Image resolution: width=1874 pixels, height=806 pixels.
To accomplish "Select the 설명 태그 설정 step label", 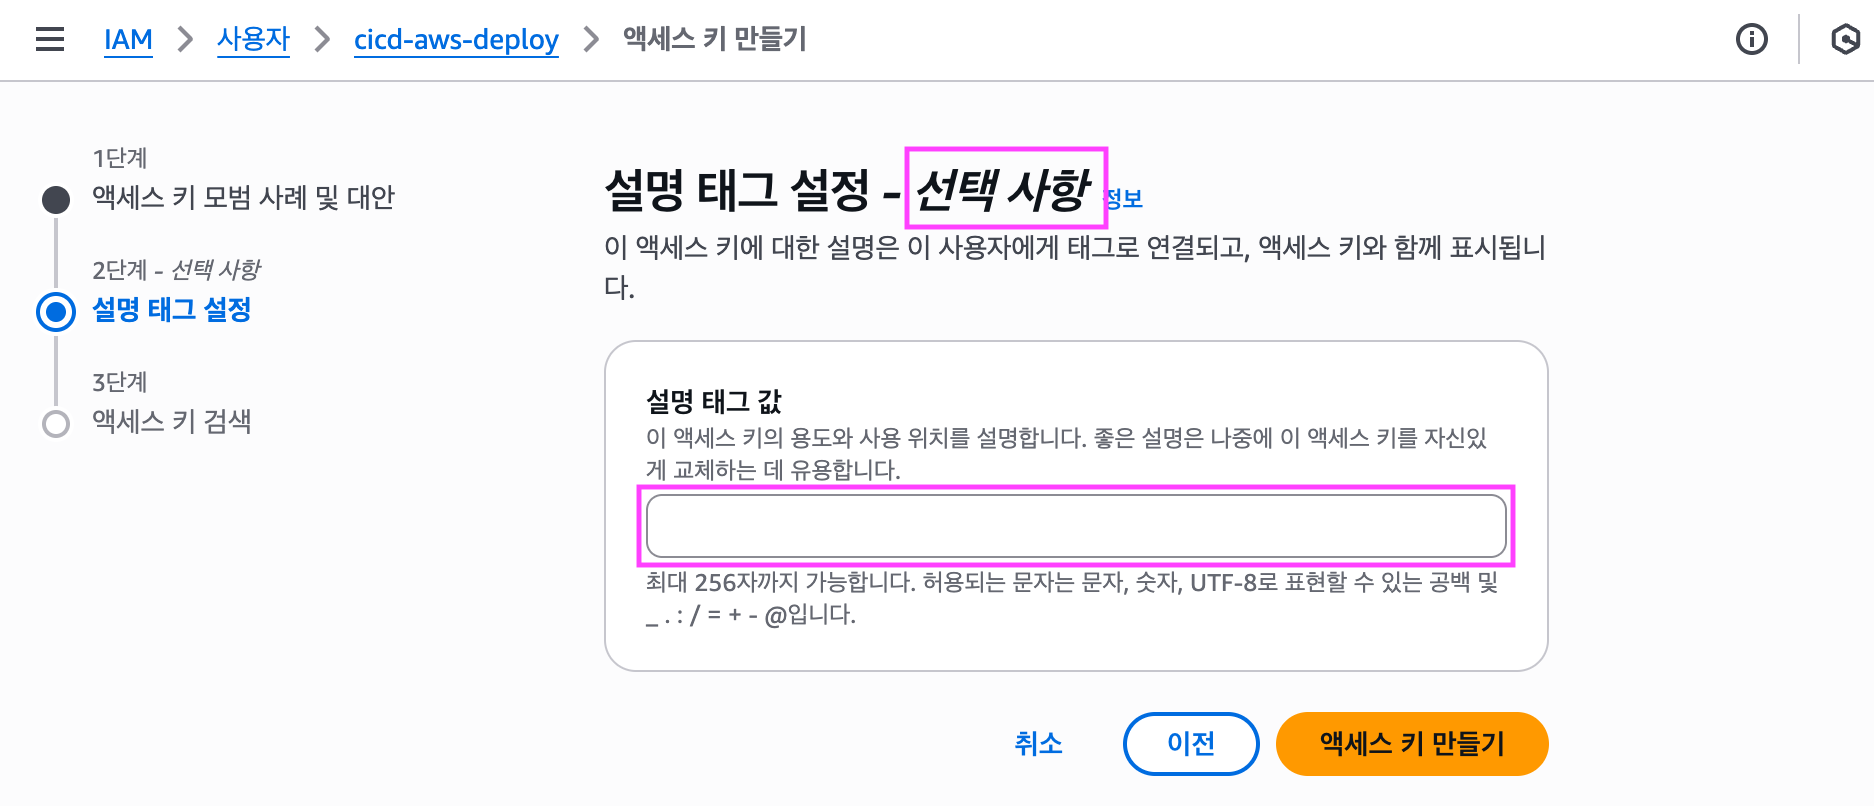I will click(x=171, y=310).
